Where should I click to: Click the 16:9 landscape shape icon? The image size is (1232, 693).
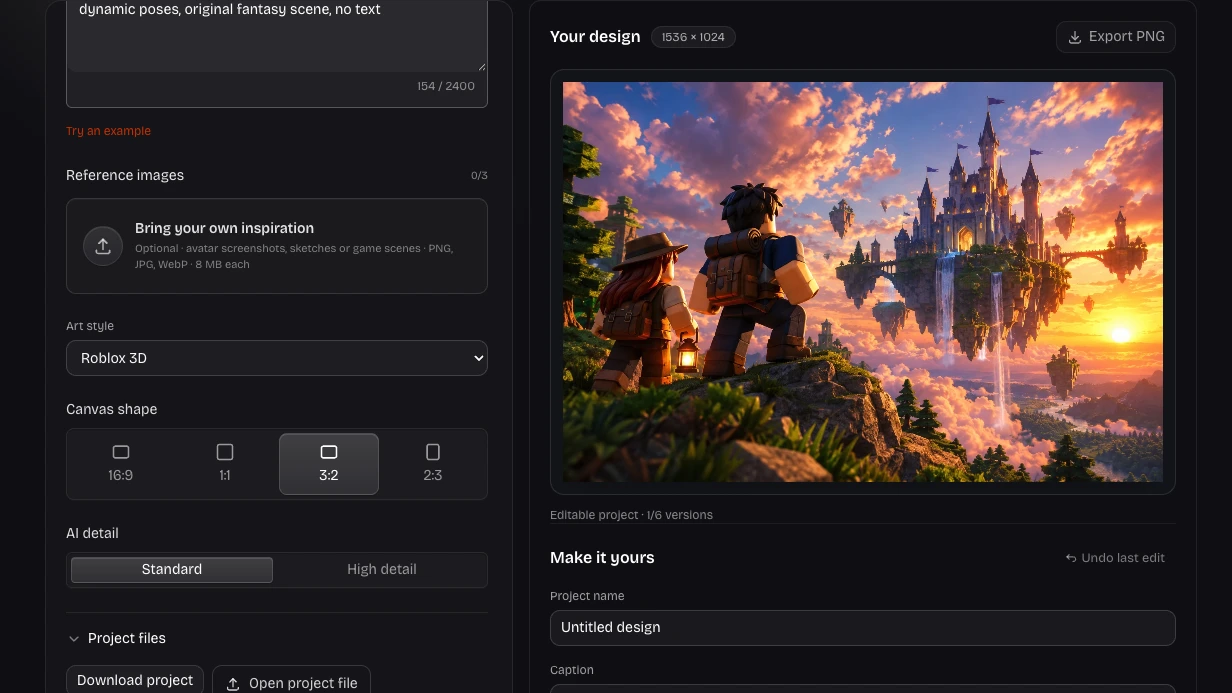[121, 452]
